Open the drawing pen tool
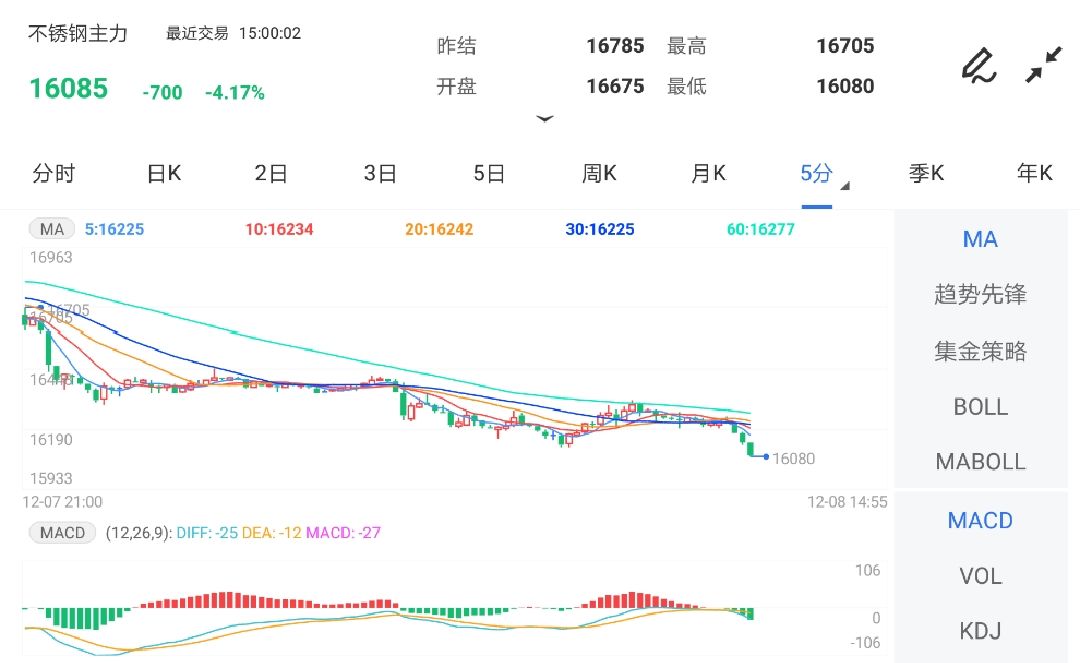This screenshot has width=1080, height=663. point(979,66)
